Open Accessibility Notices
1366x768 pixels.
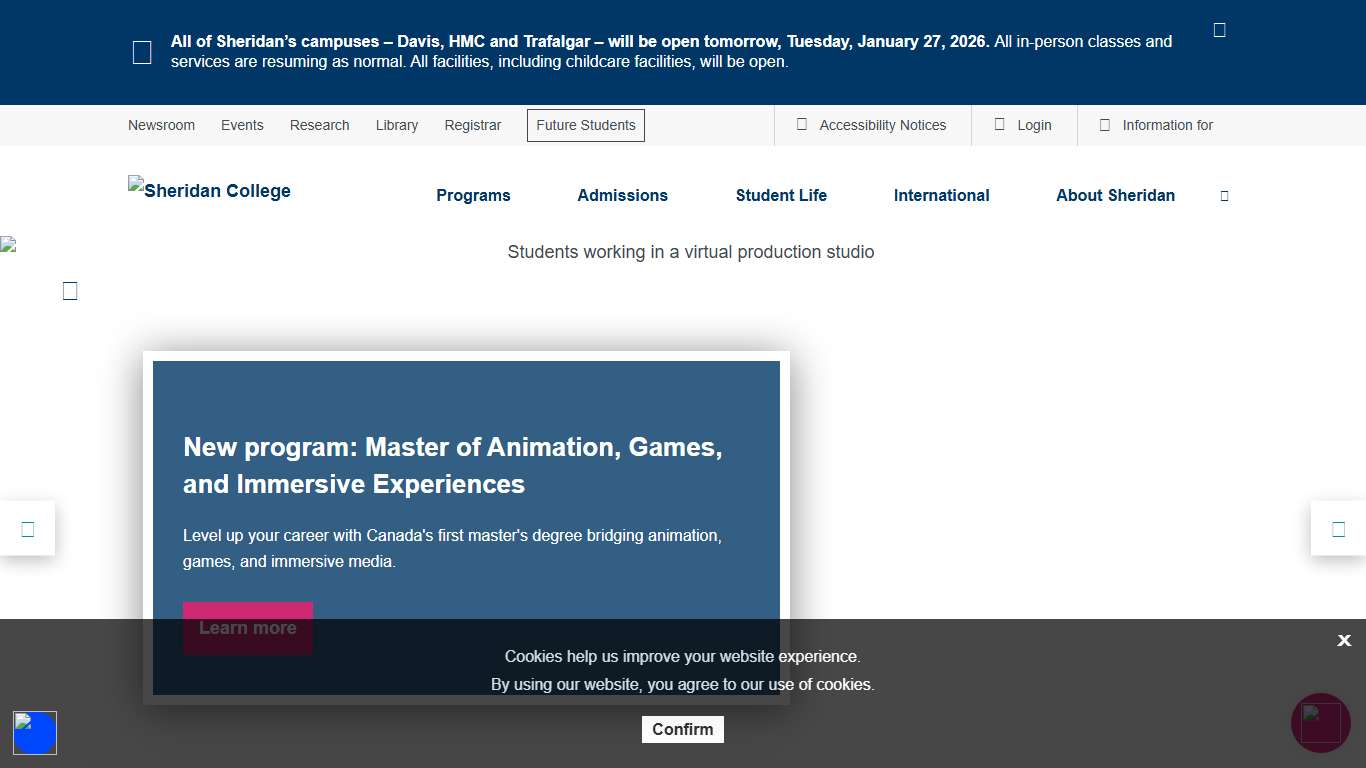coord(872,125)
